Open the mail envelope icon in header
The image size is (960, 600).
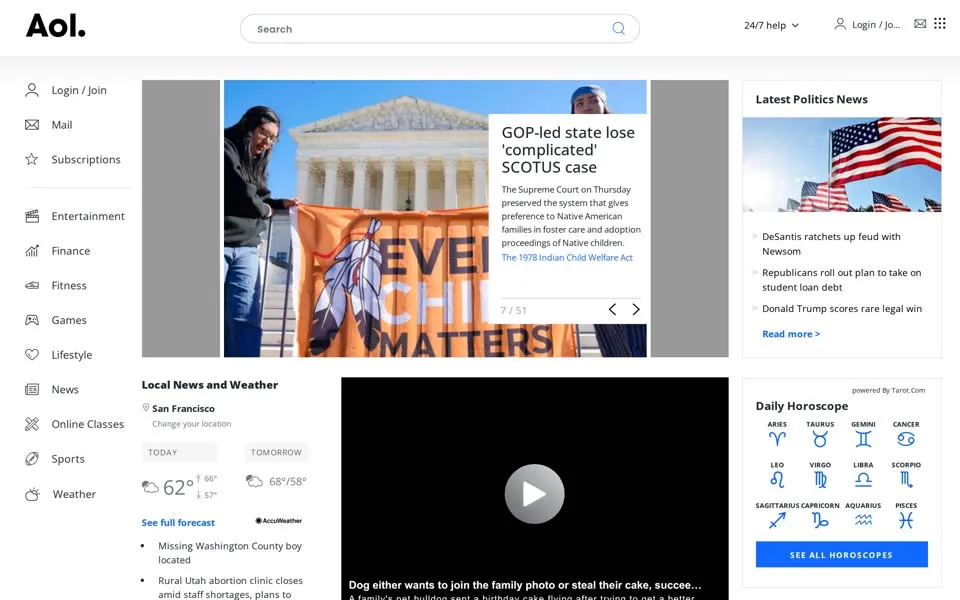[920, 24]
